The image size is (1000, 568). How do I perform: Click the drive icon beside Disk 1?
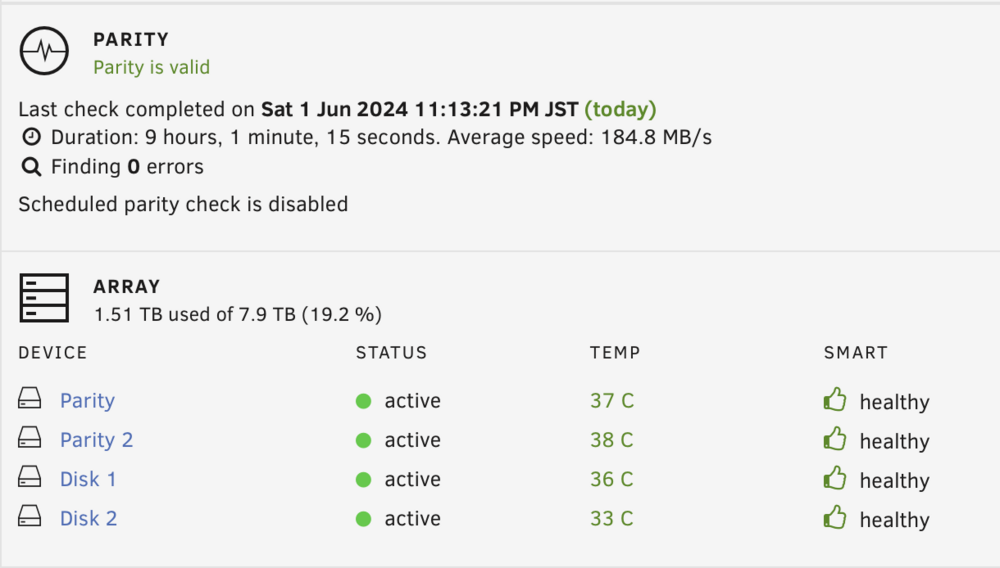30,477
